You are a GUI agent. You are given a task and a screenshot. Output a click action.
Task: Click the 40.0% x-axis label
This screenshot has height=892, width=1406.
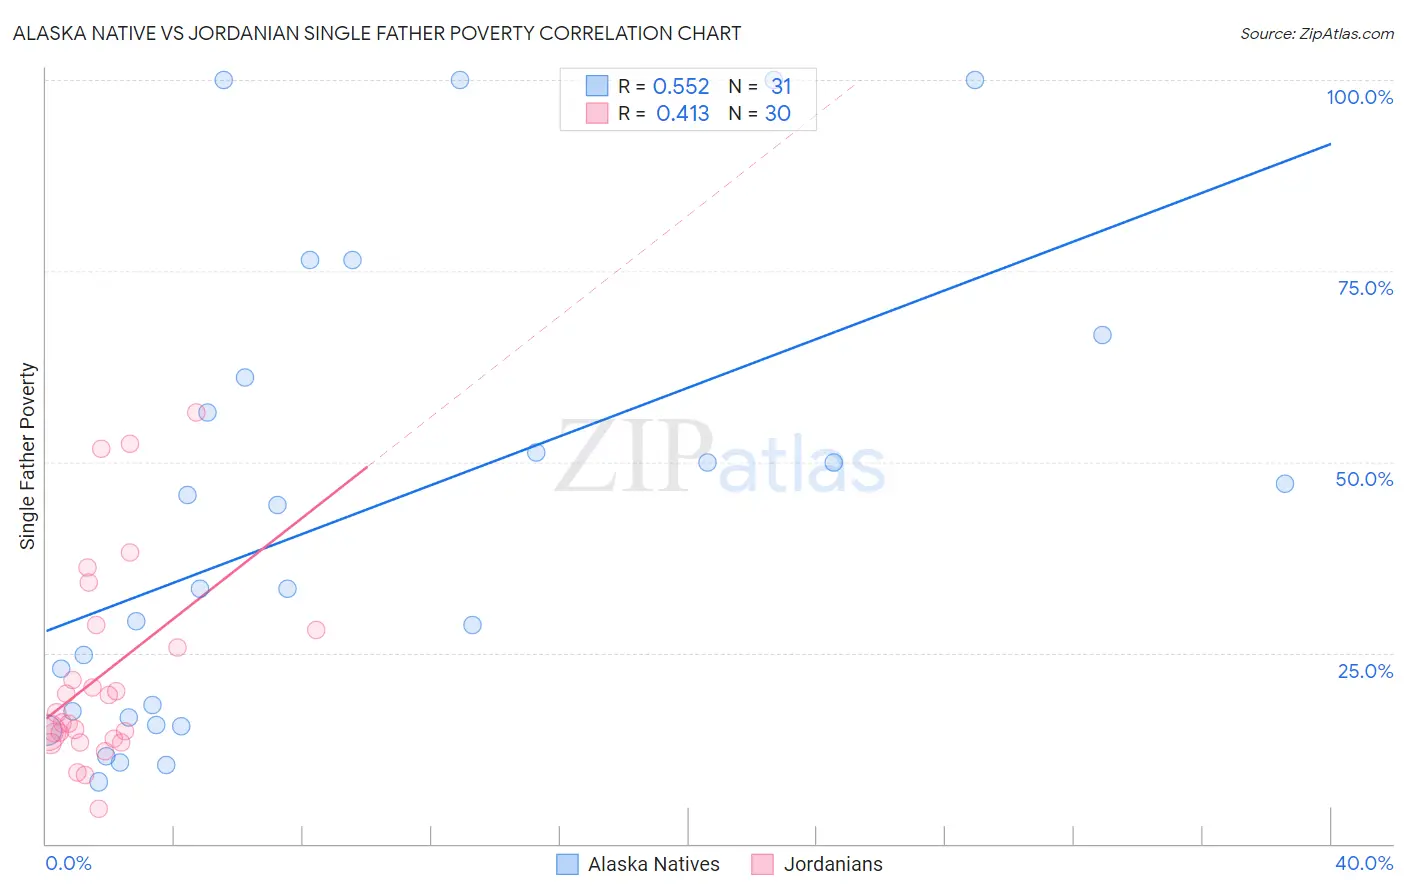point(1364,863)
